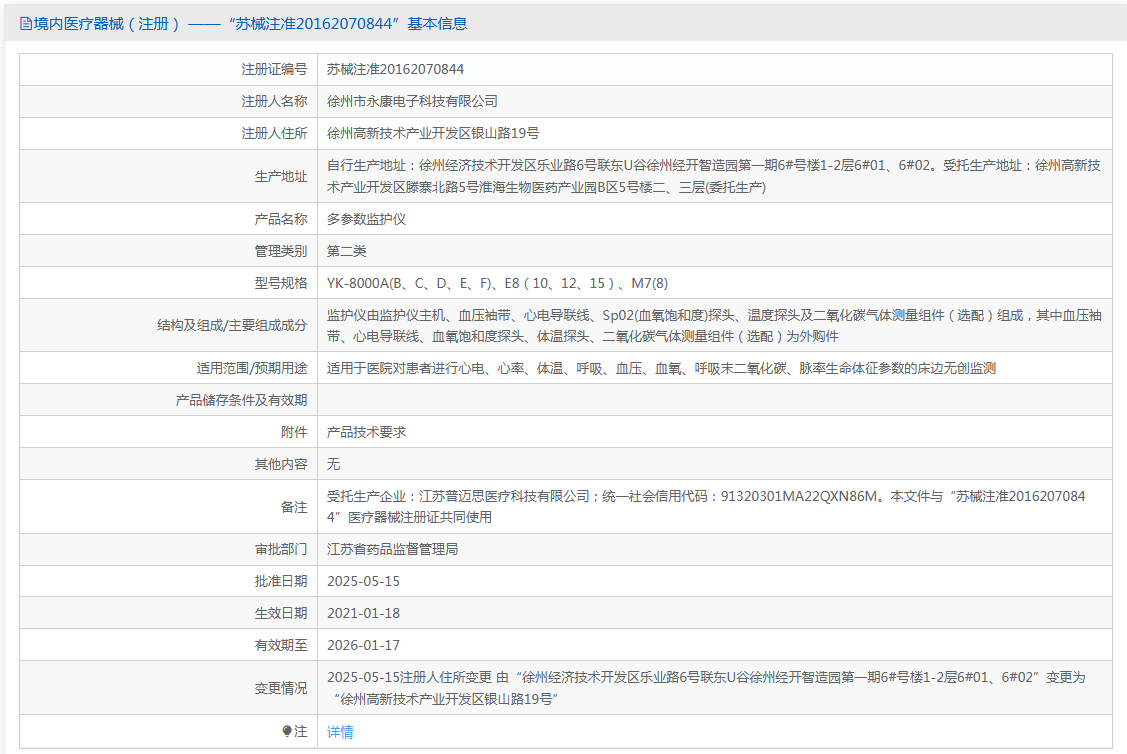Click the 产品储存条件及有效期 label

(242, 400)
